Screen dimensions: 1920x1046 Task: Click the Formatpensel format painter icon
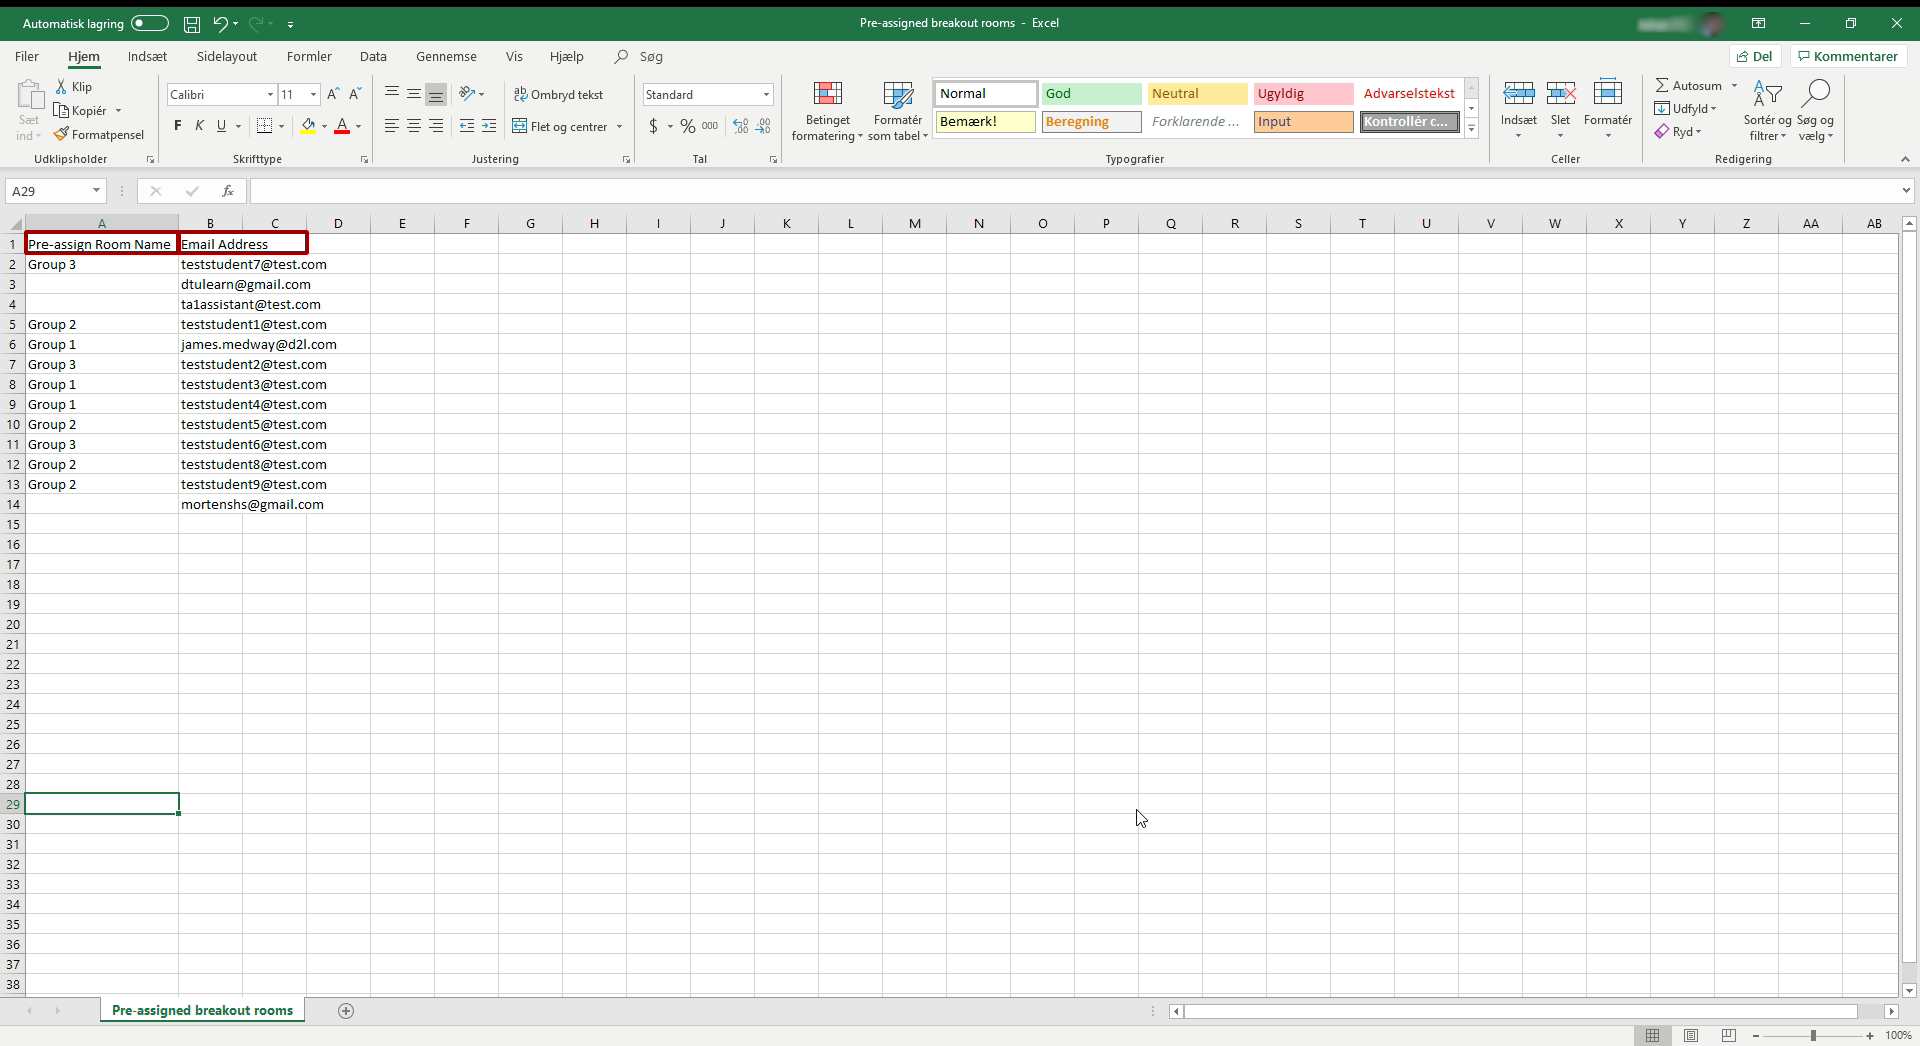[62, 134]
